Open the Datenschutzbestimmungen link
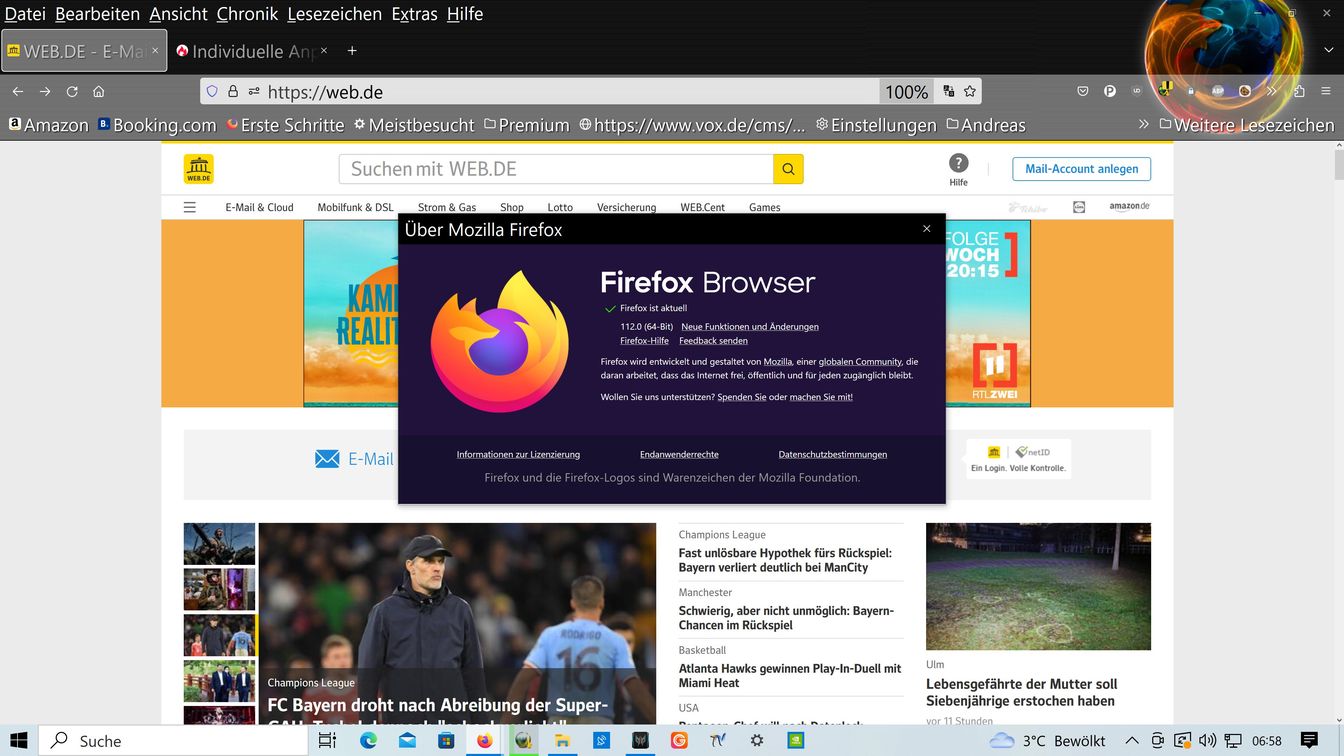Image resolution: width=1344 pixels, height=756 pixels. 832,454
